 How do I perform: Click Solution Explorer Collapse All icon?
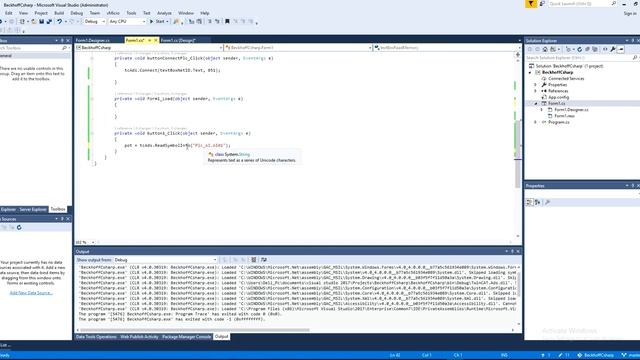[587, 49]
